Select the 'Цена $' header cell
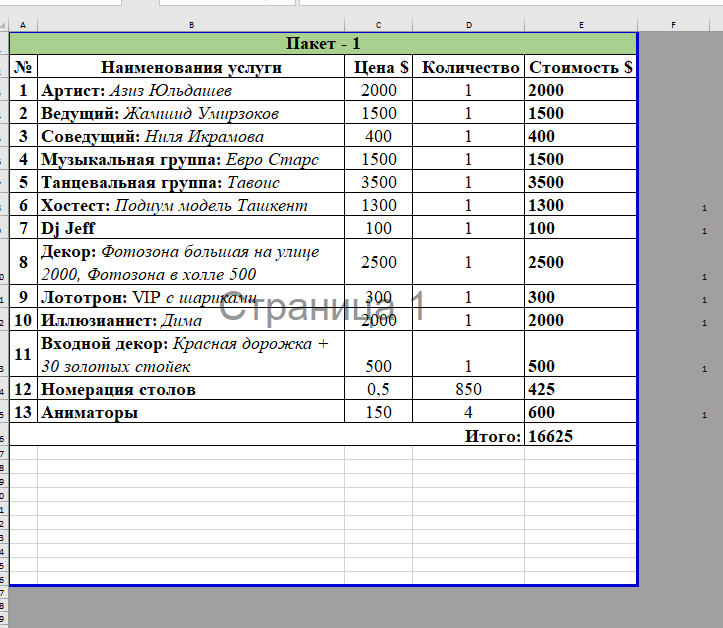The width and height of the screenshot is (723, 628). click(379, 66)
